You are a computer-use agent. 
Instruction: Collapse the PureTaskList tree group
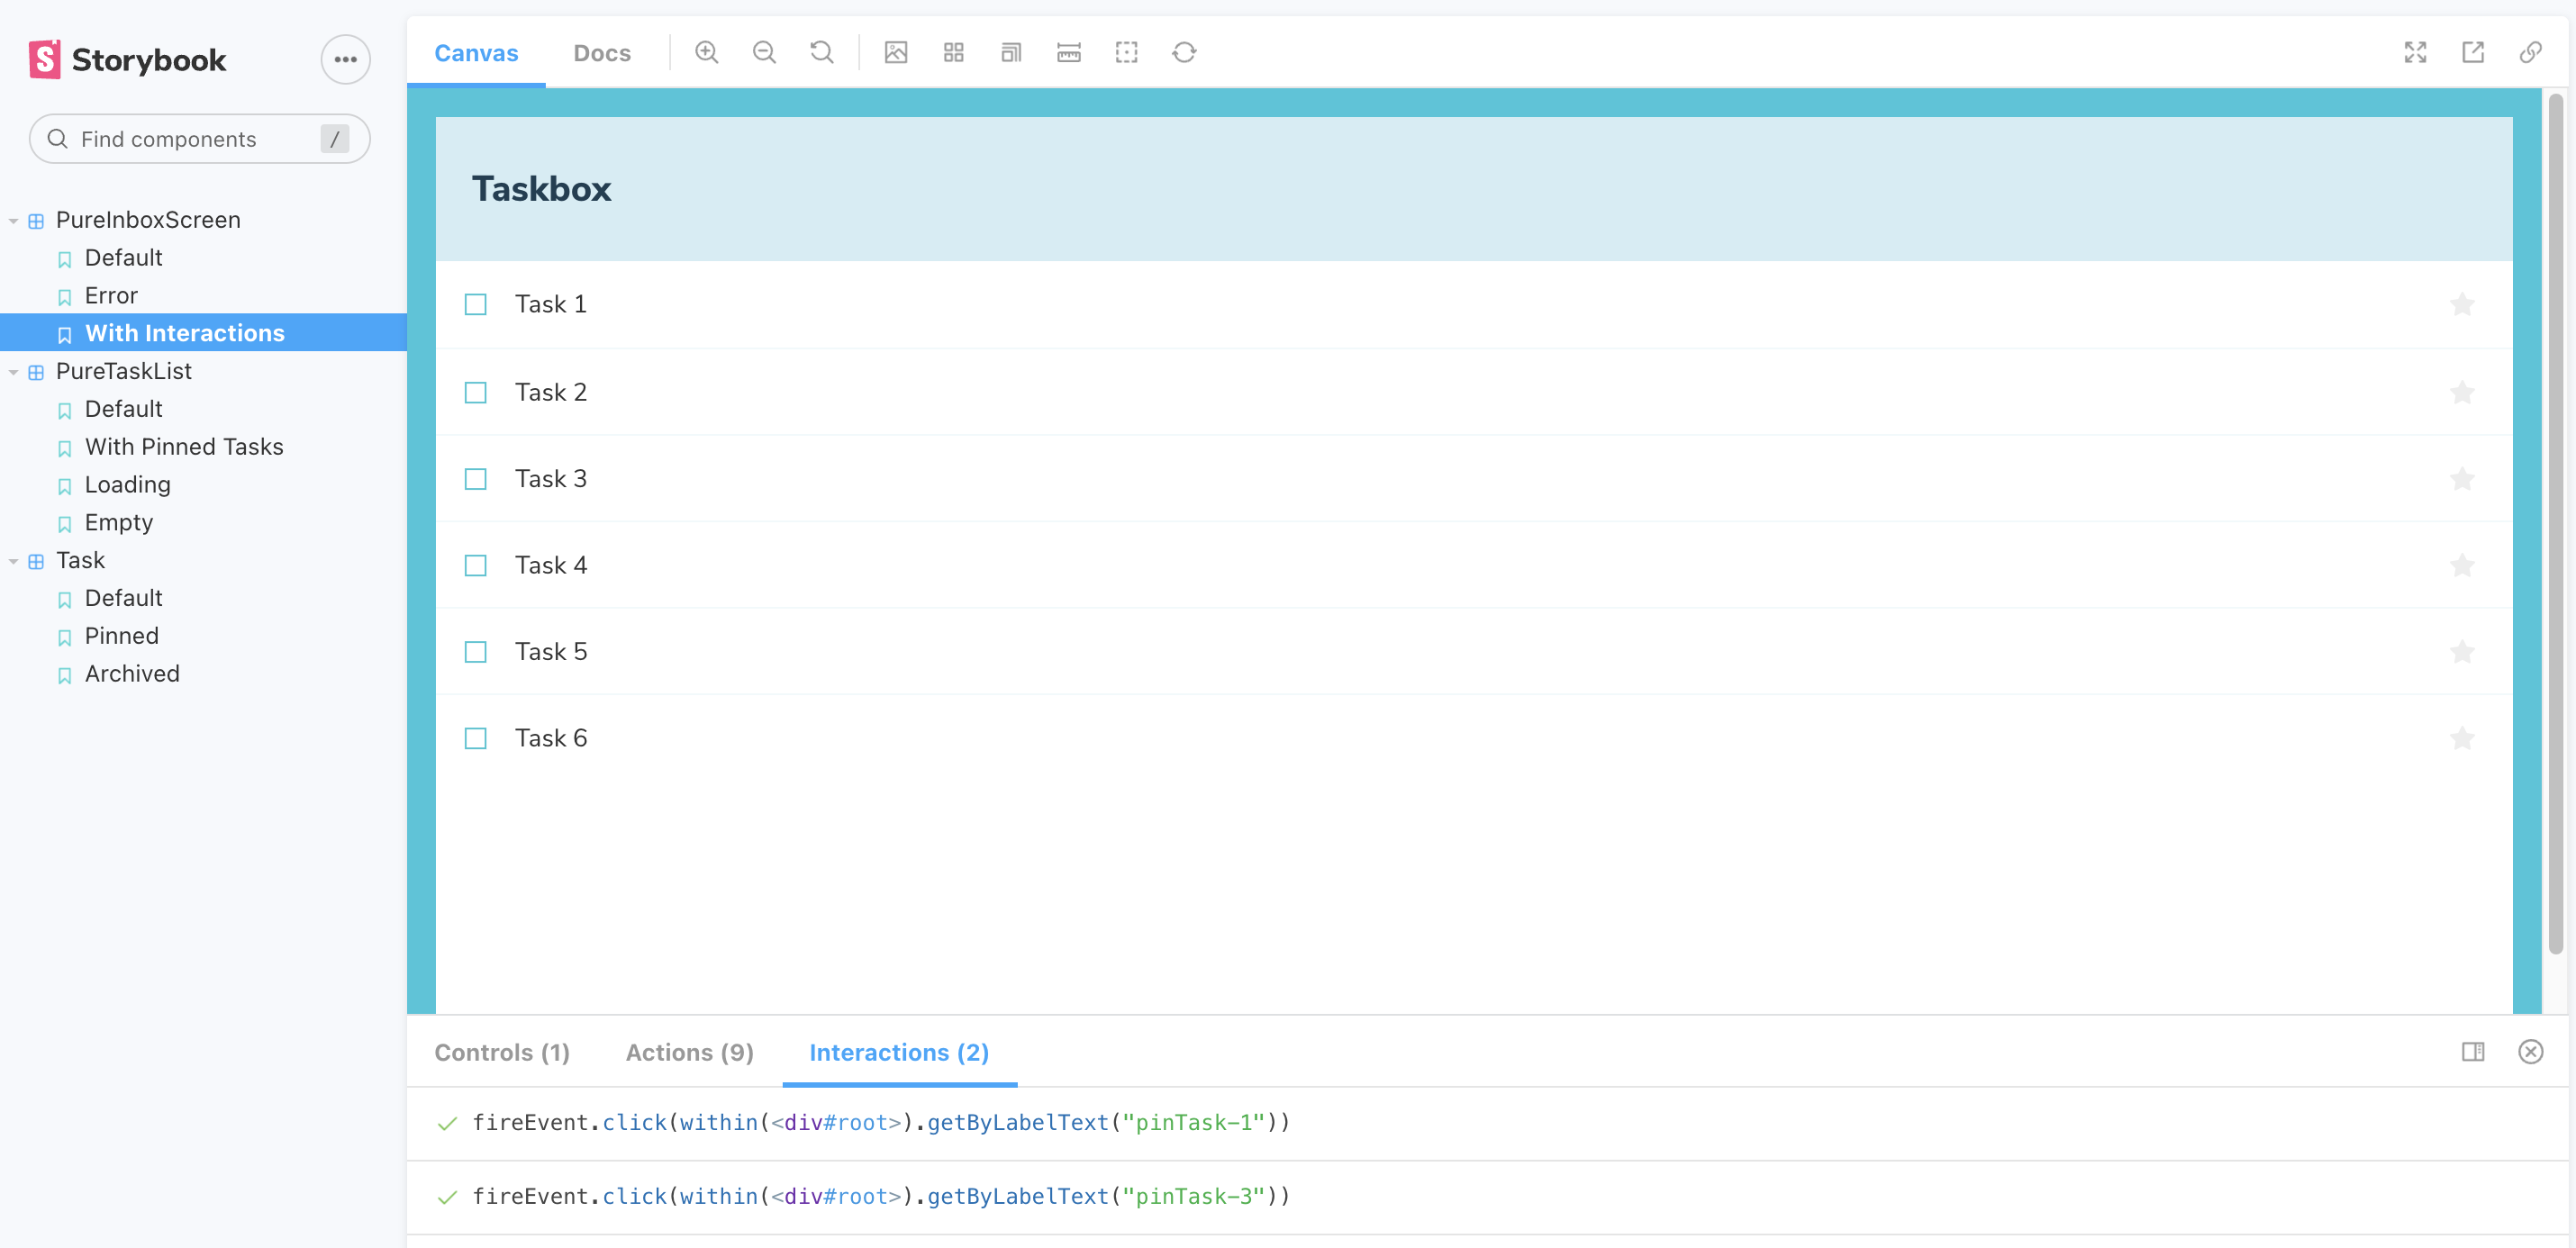14,372
